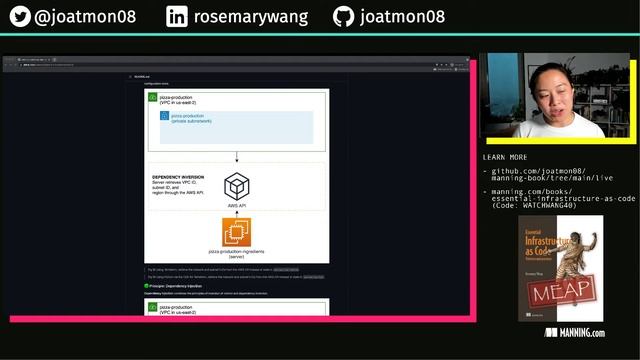The width and height of the screenshot is (640, 360).
Task: Click the LinkedIn logo icon
Action: pyautogui.click(x=177, y=17)
